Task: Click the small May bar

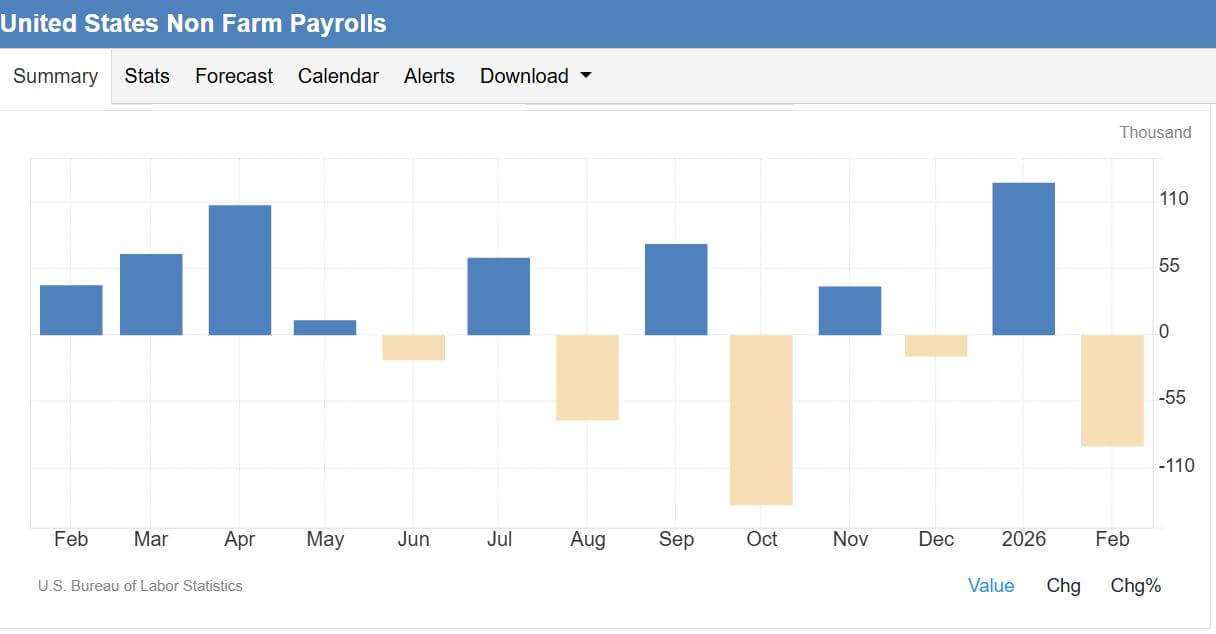Action: coord(325,327)
